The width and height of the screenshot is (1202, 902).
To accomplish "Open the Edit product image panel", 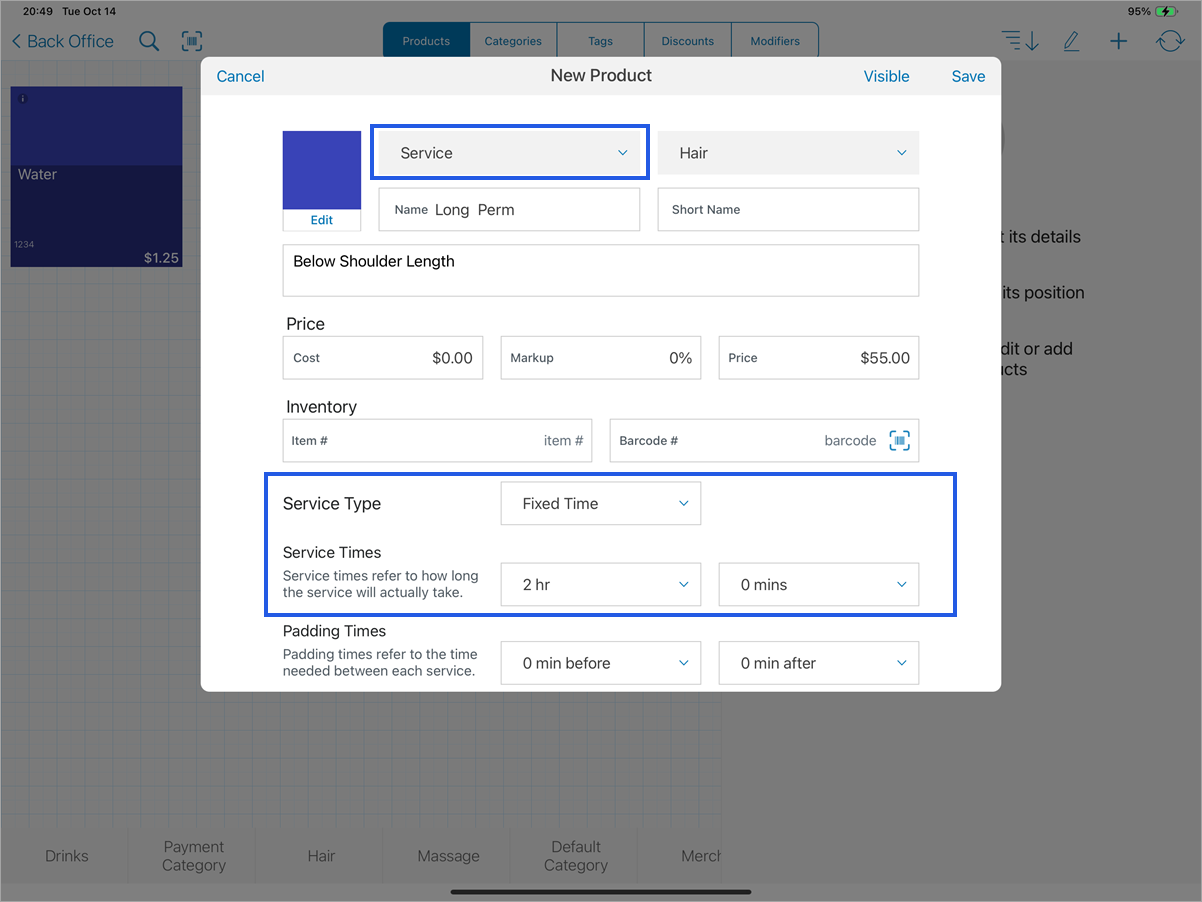I will tap(321, 219).
